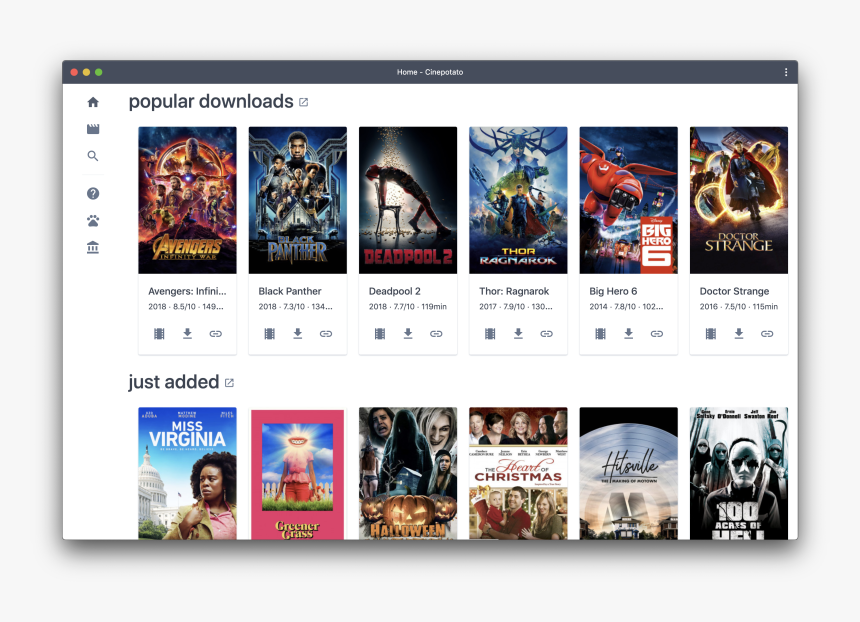Click link icon for Big Hero 6
This screenshot has width=860, height=622.
coord(657,333)
